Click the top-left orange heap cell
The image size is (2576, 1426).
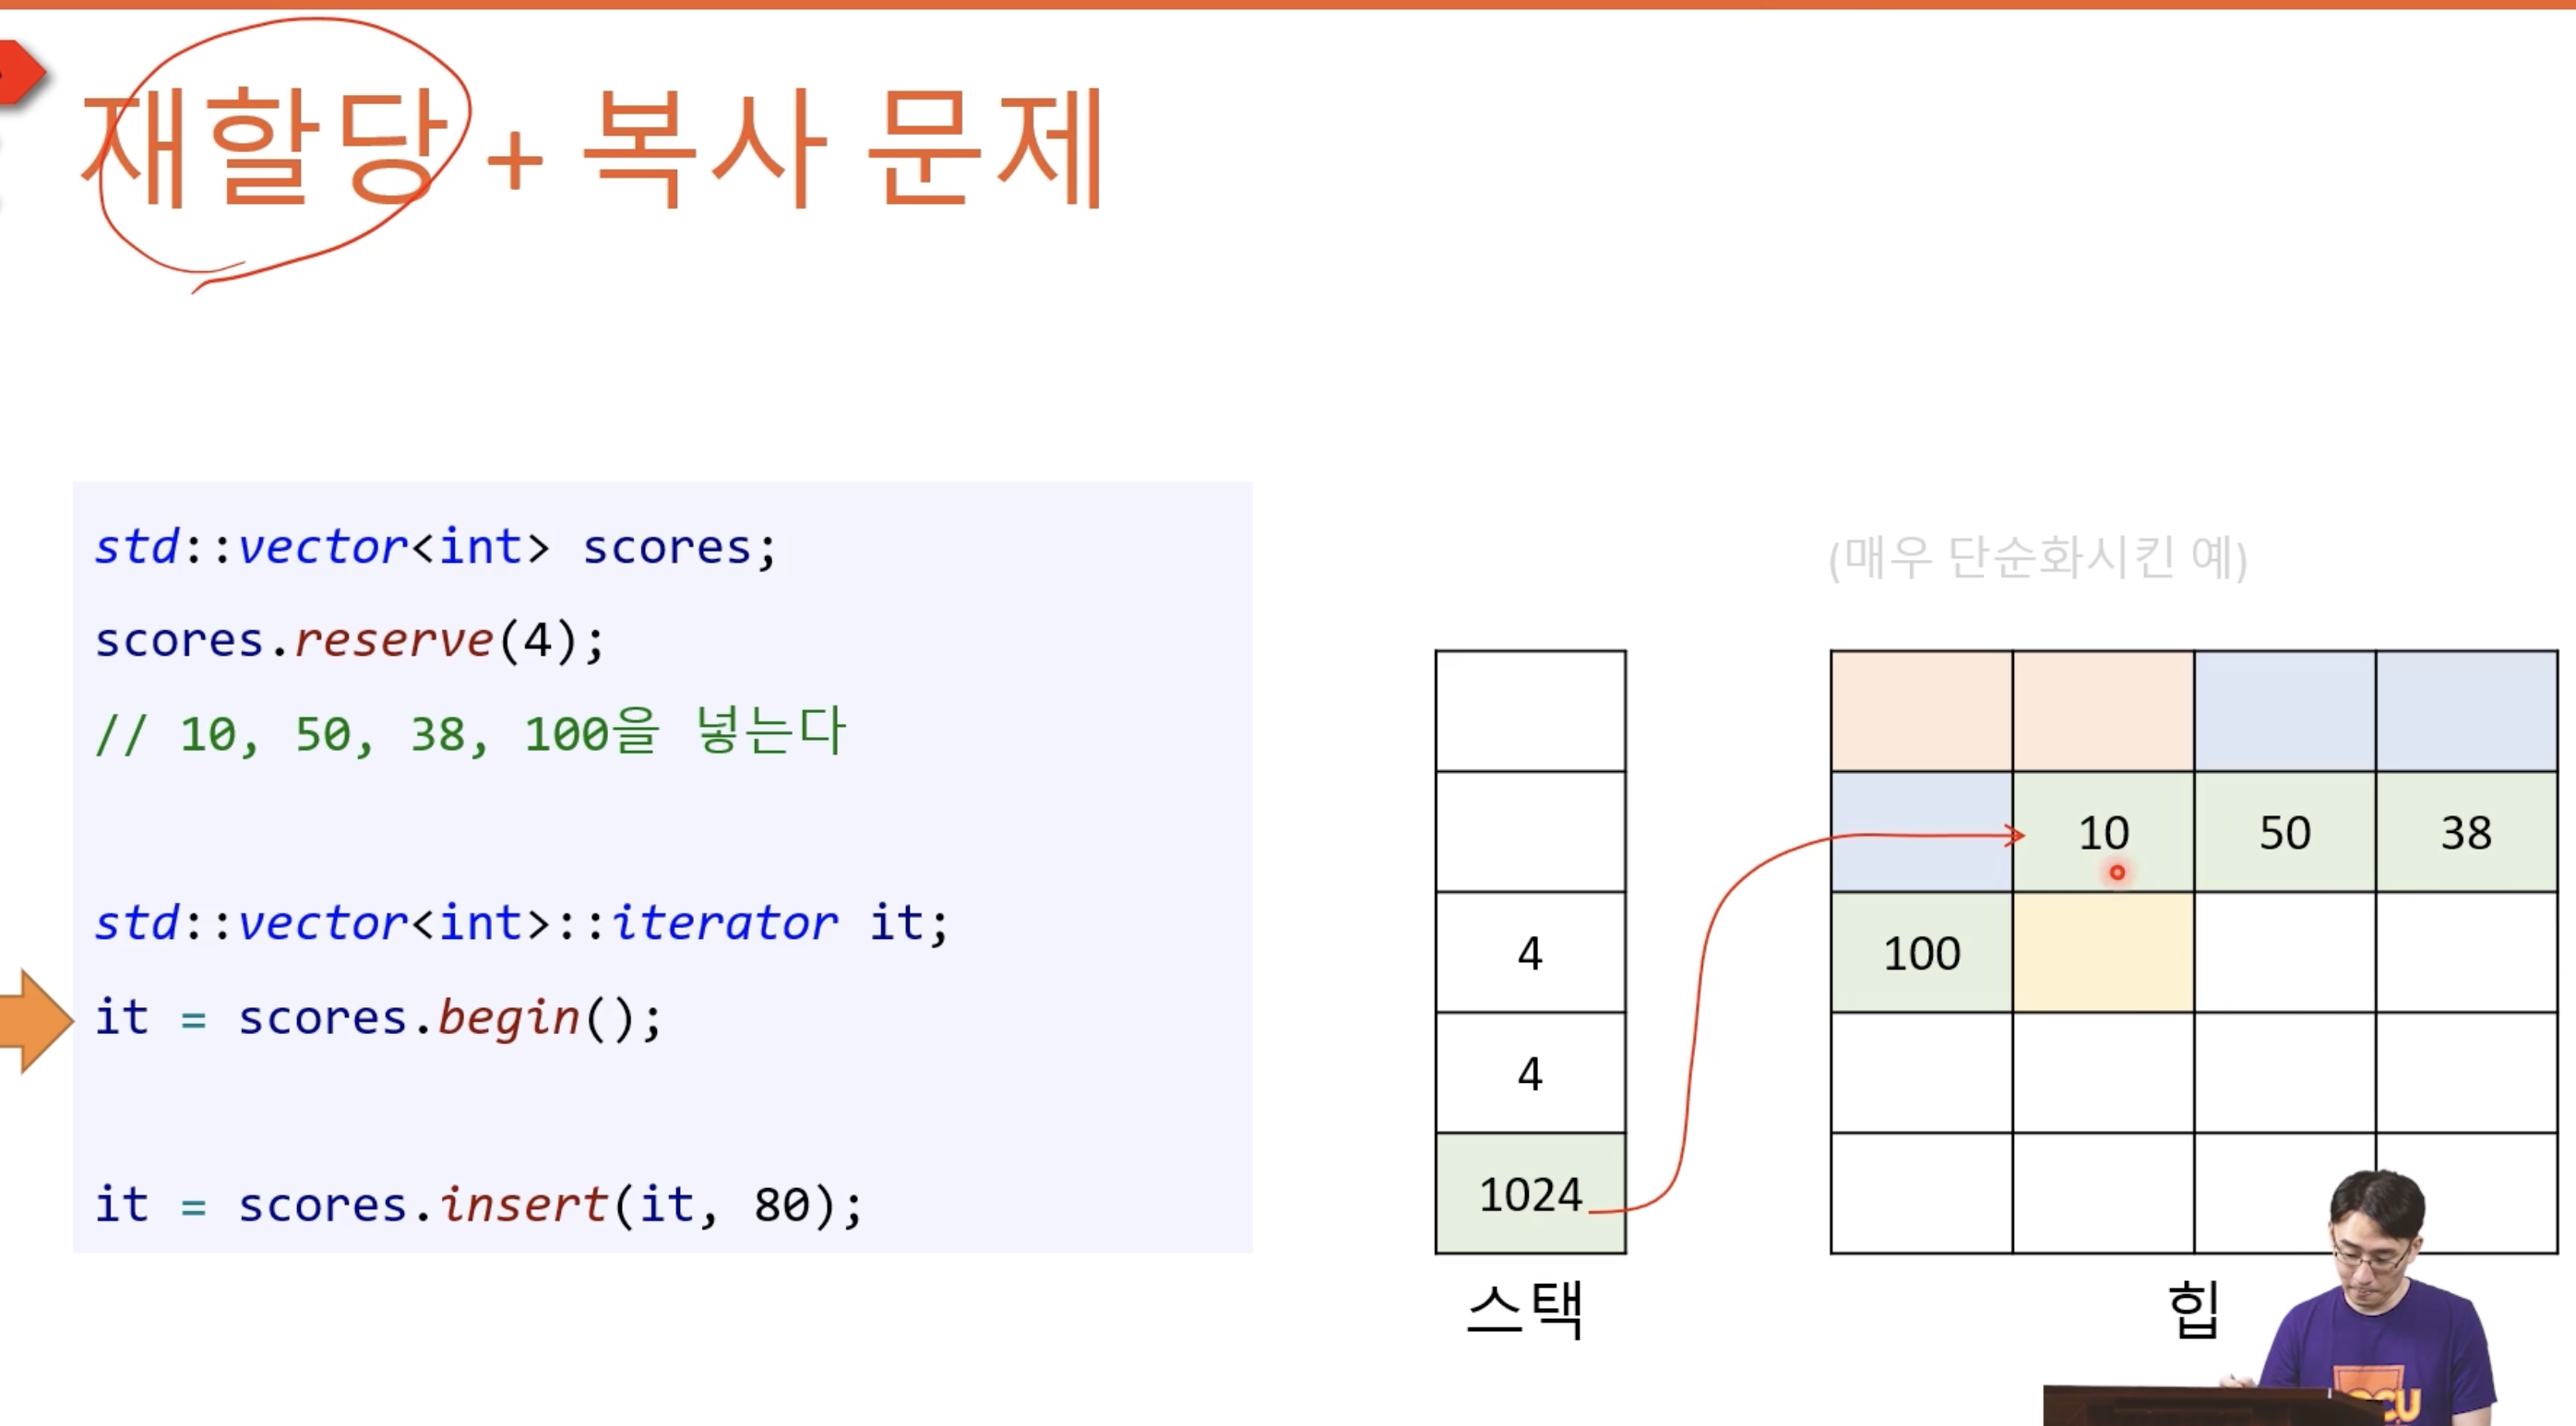[1921, 711]
